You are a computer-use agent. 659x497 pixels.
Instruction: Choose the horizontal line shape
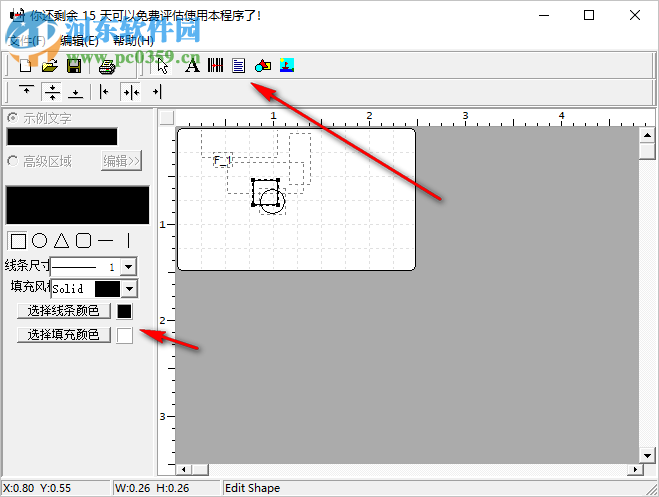(105, 241)
